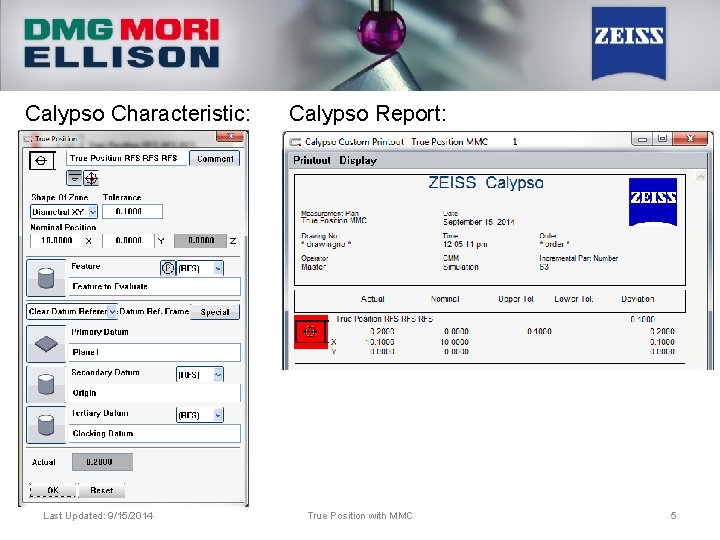Click Nominal Position Y field
The height and width of the screenshot is (540, 720).
(x=128, y=240)
